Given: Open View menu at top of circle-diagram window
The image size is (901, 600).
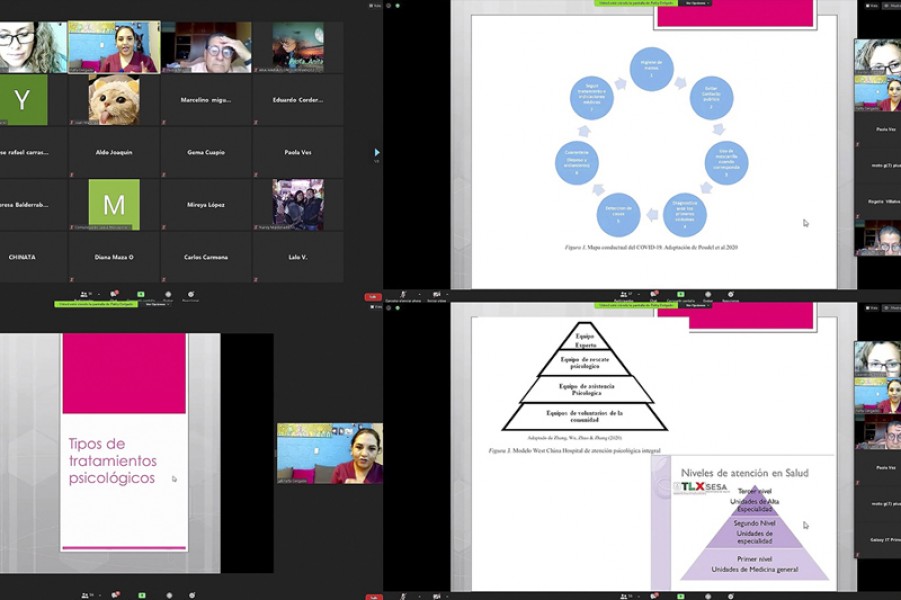Looking at the screenshot, I should 872,6.
